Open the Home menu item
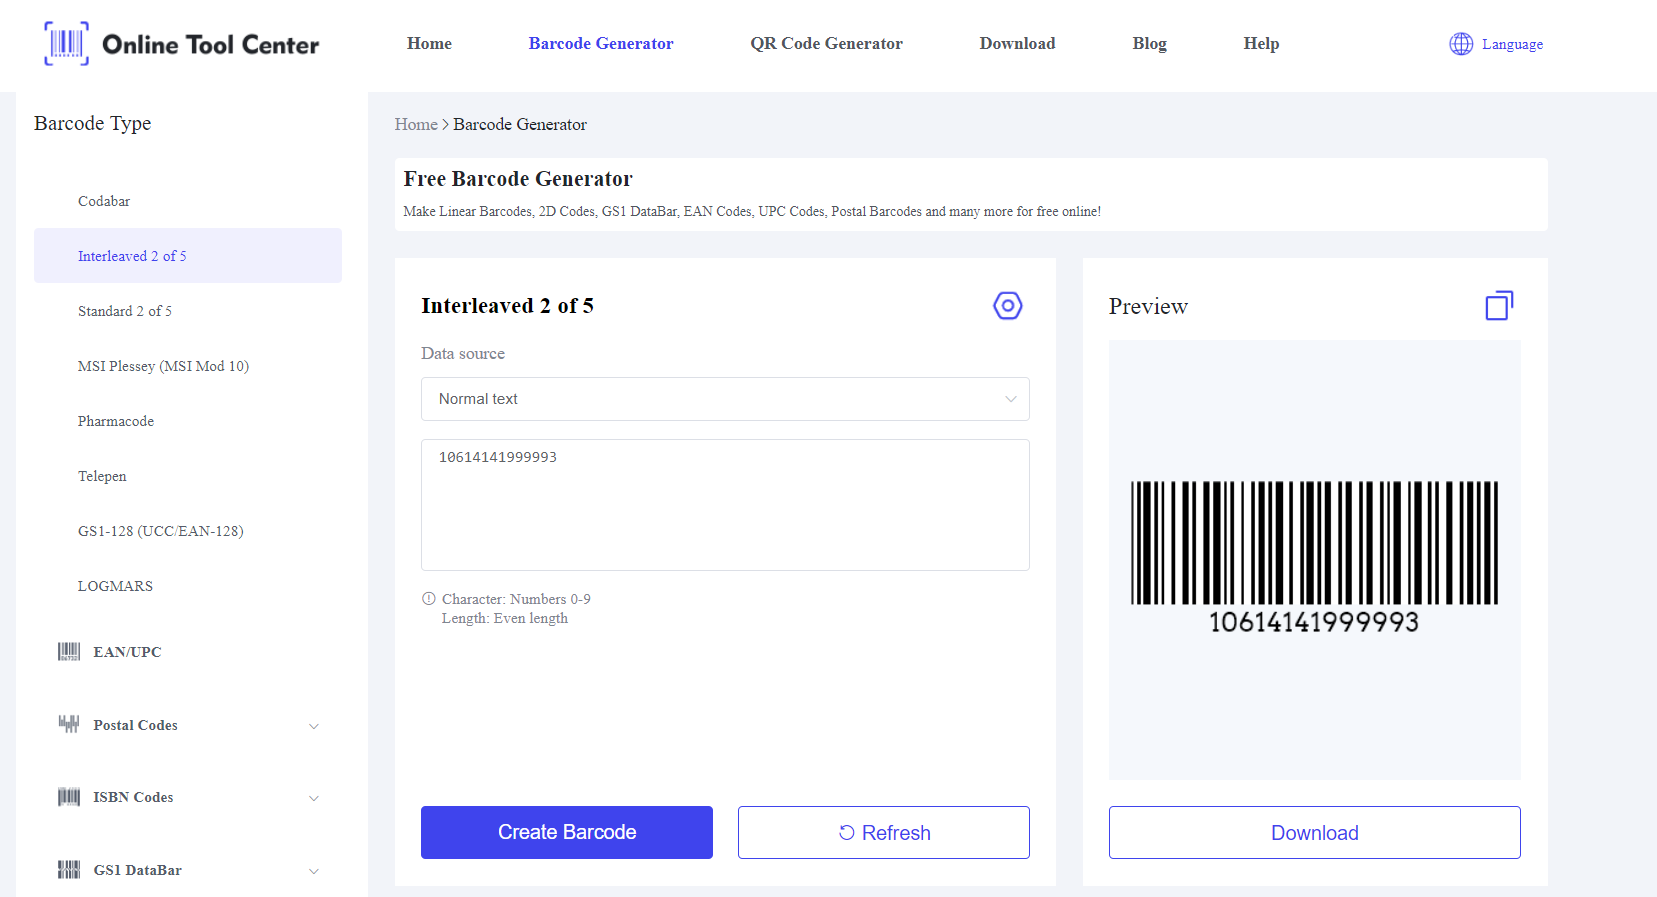The height and width of the screenshot is (897, 1657). point(429,44)
